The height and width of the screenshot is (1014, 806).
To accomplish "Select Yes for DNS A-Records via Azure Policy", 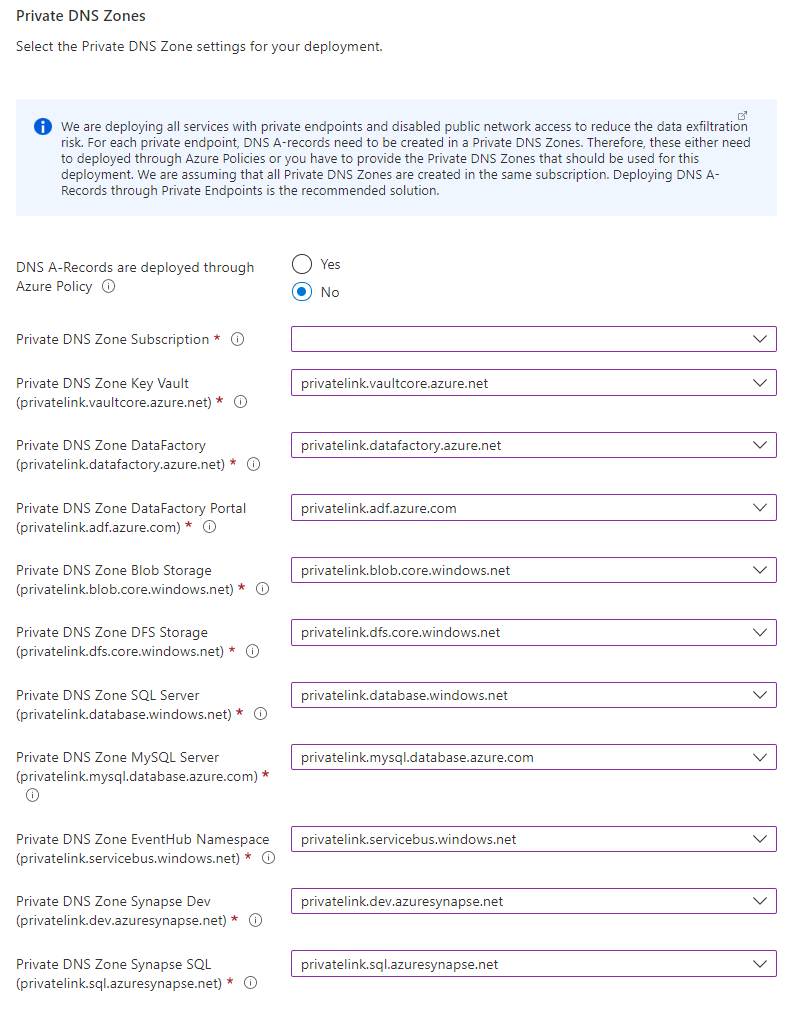I will coord(301,264).
